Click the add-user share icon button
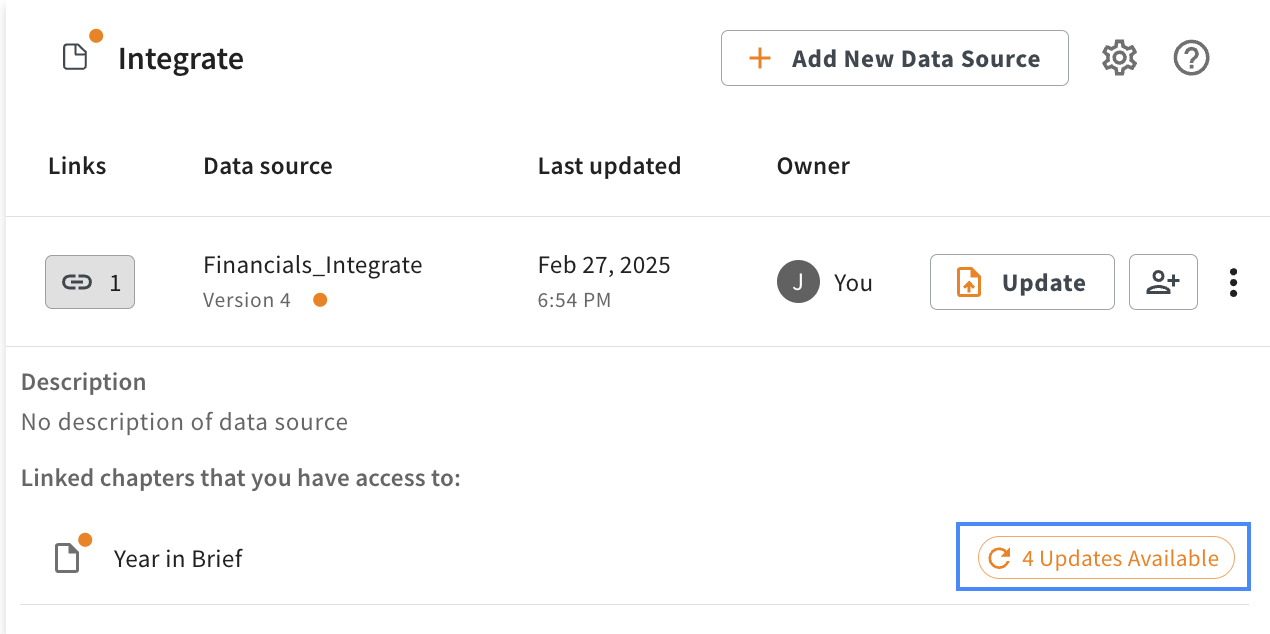This screenshot has height=634, width=1270. tap(1163, 282)
